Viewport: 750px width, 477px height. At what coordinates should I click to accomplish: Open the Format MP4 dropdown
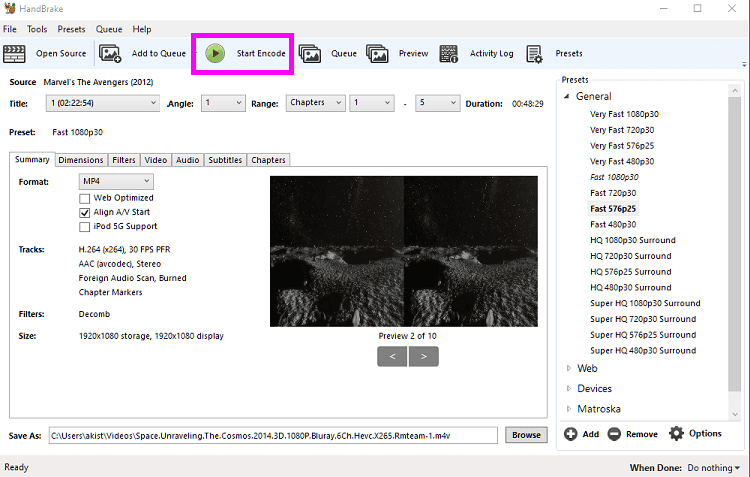coord(116,181)
